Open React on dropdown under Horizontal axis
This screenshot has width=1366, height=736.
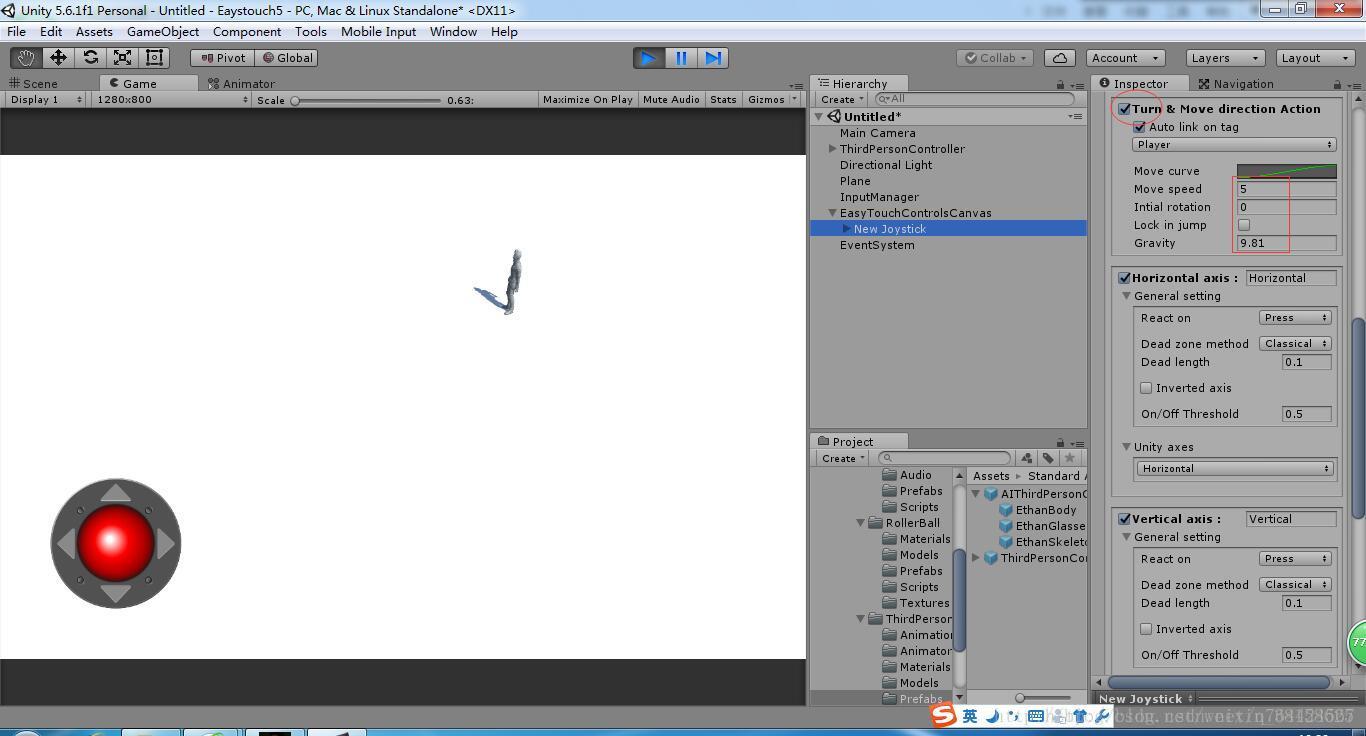tap(1295, 318)
